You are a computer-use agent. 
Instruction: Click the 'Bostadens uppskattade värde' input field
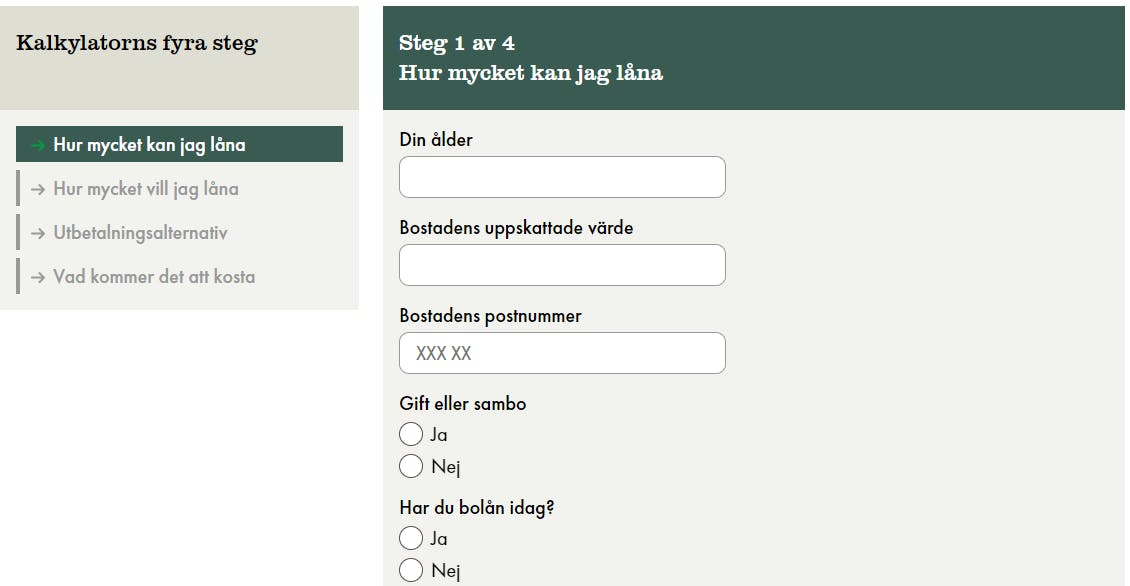coord(561,264)
